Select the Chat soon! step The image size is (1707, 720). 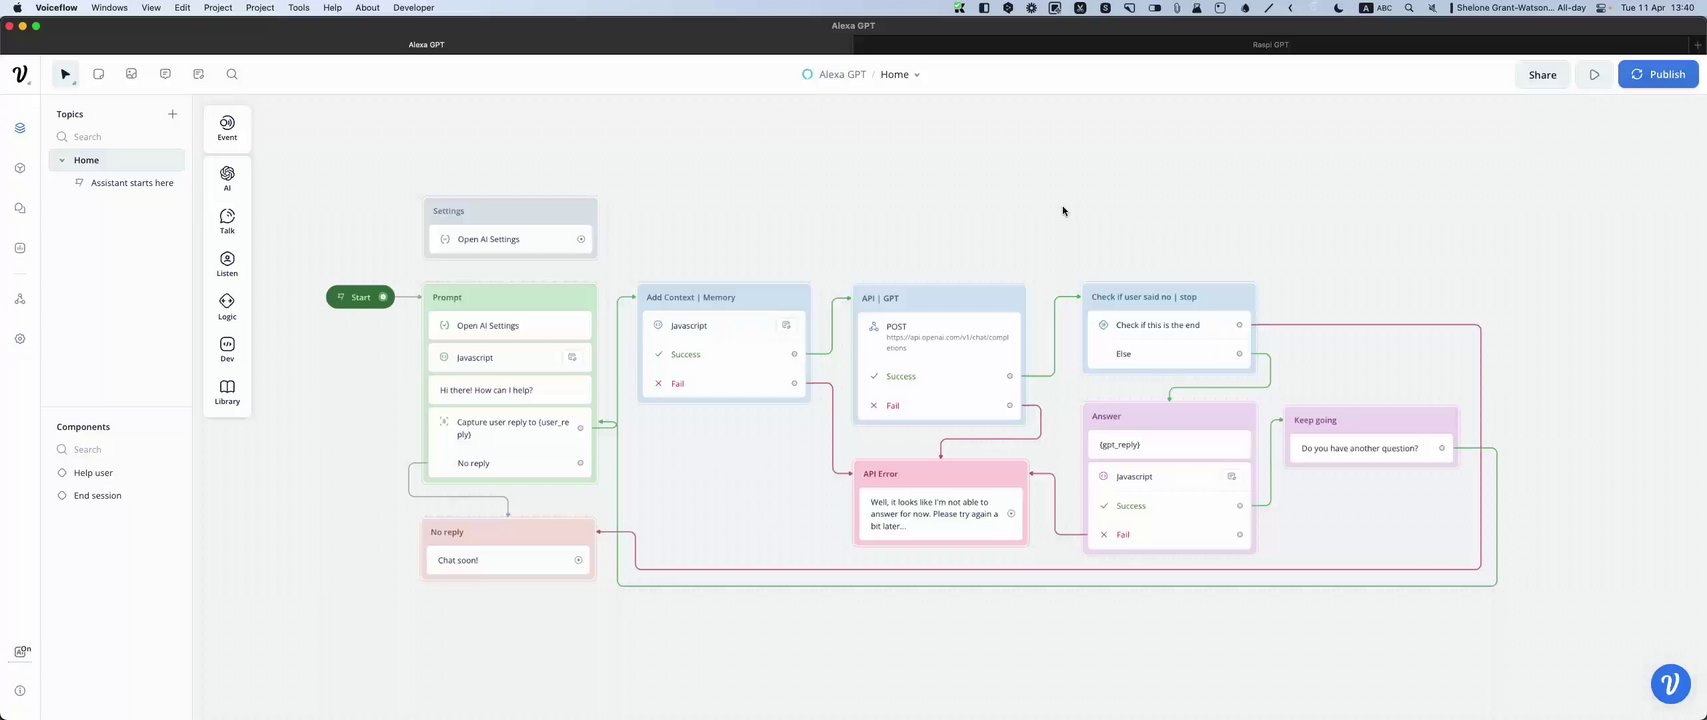tap(508, 561)
